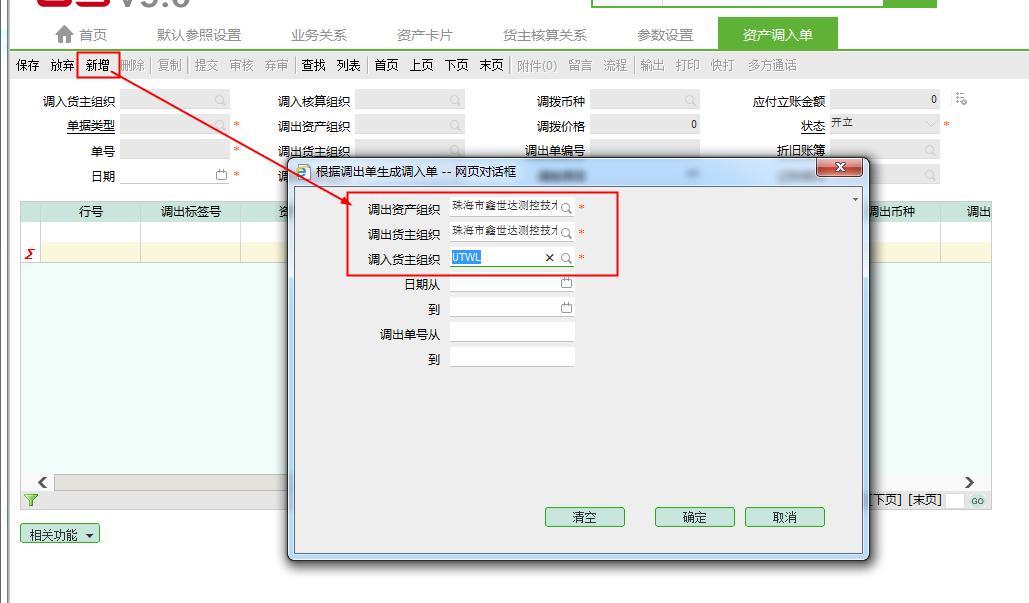Click the layout settings icon beside 应付立账金额
Screen dimensions: 1029x603
(961, 99)
